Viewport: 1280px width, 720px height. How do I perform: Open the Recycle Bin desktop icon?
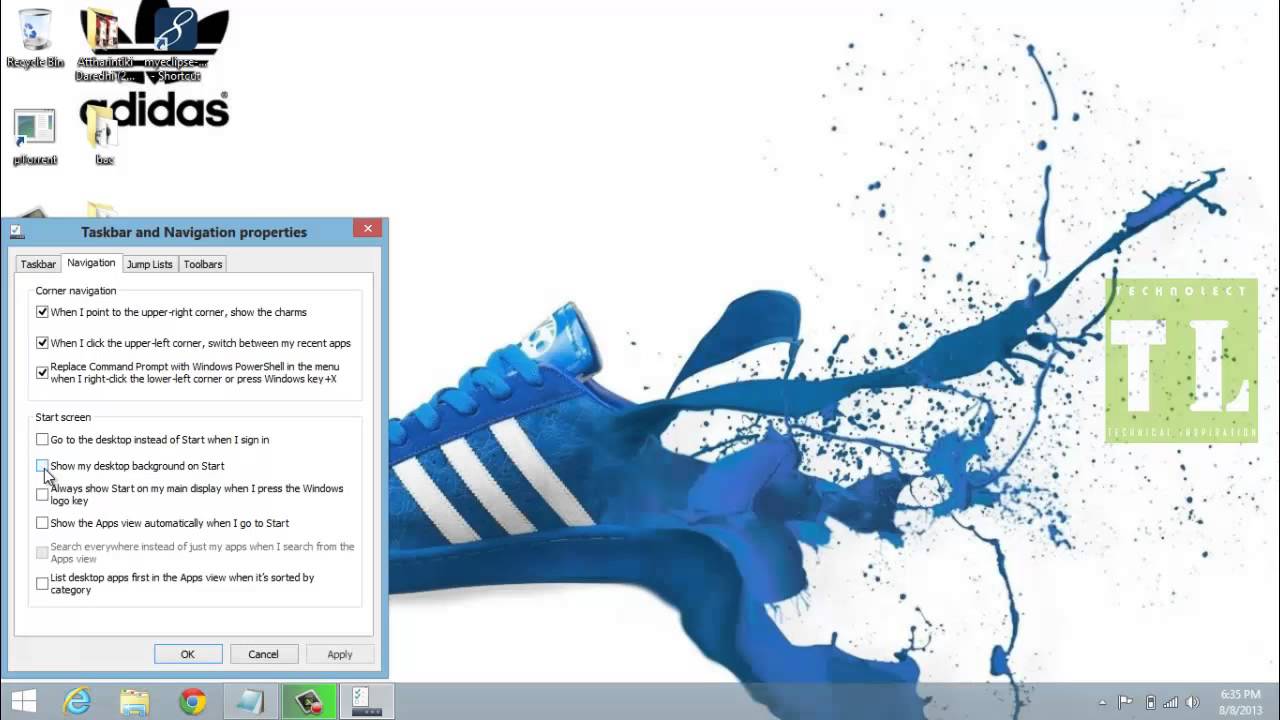35,38
